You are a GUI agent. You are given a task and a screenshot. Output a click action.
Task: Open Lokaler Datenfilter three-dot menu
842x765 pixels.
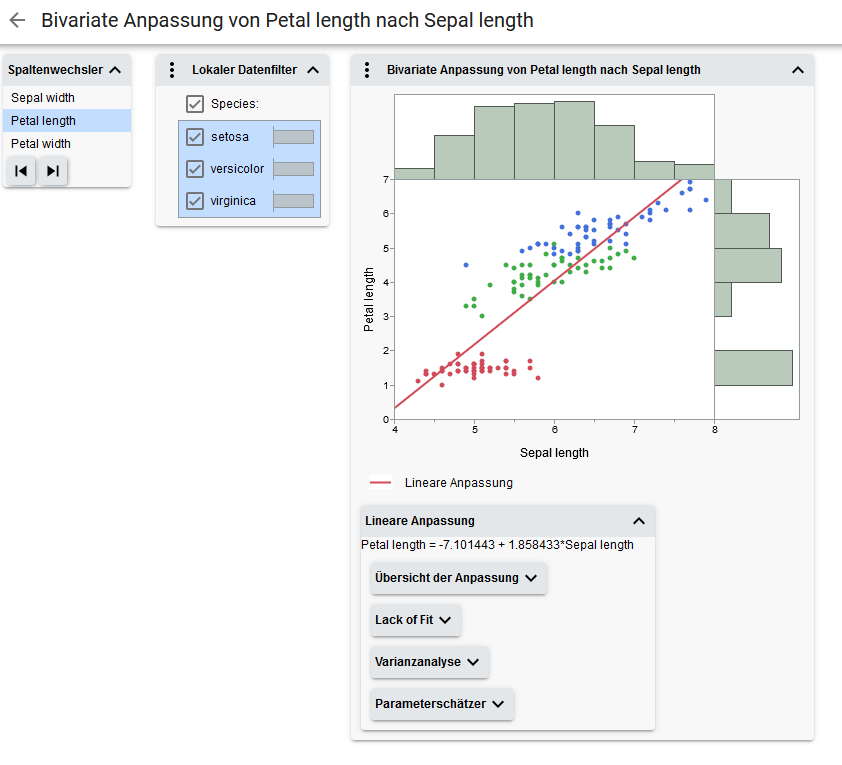coord(172,70)
